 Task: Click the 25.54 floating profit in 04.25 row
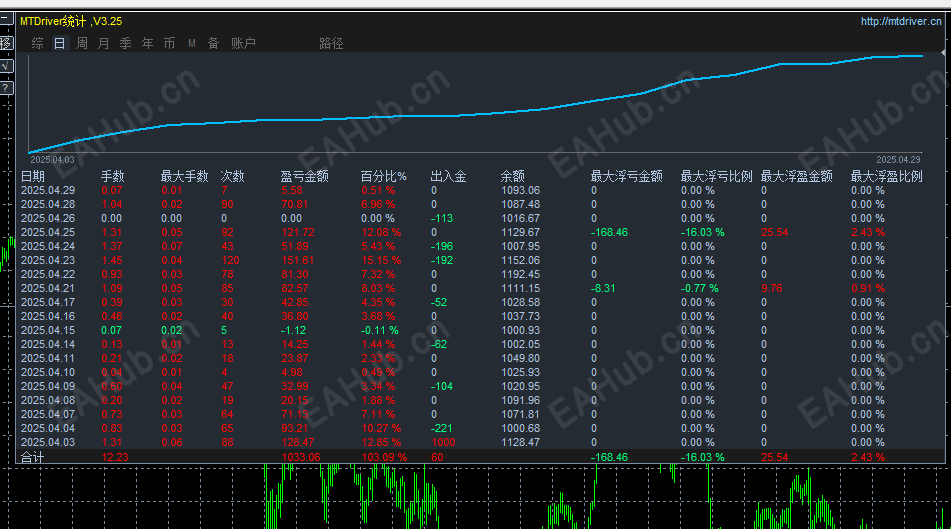click(775, 232)
